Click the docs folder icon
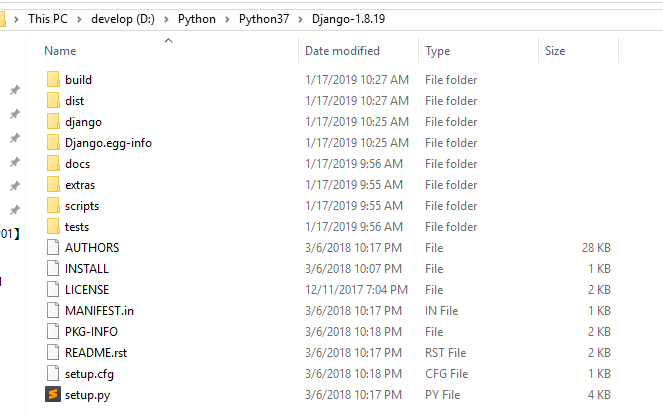This screenshot has height=415, width=663. coord(53,164)
